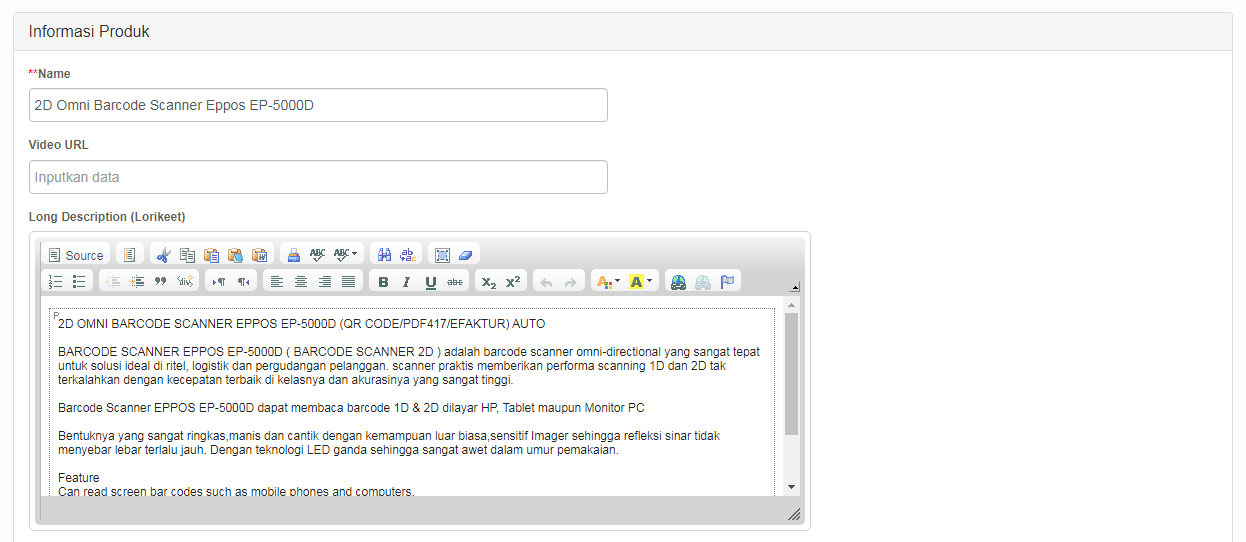Image resolution: width=1246 pixels, height=542 pixels.
Task: Set text direction left to right
Action: tap(220, 282)
